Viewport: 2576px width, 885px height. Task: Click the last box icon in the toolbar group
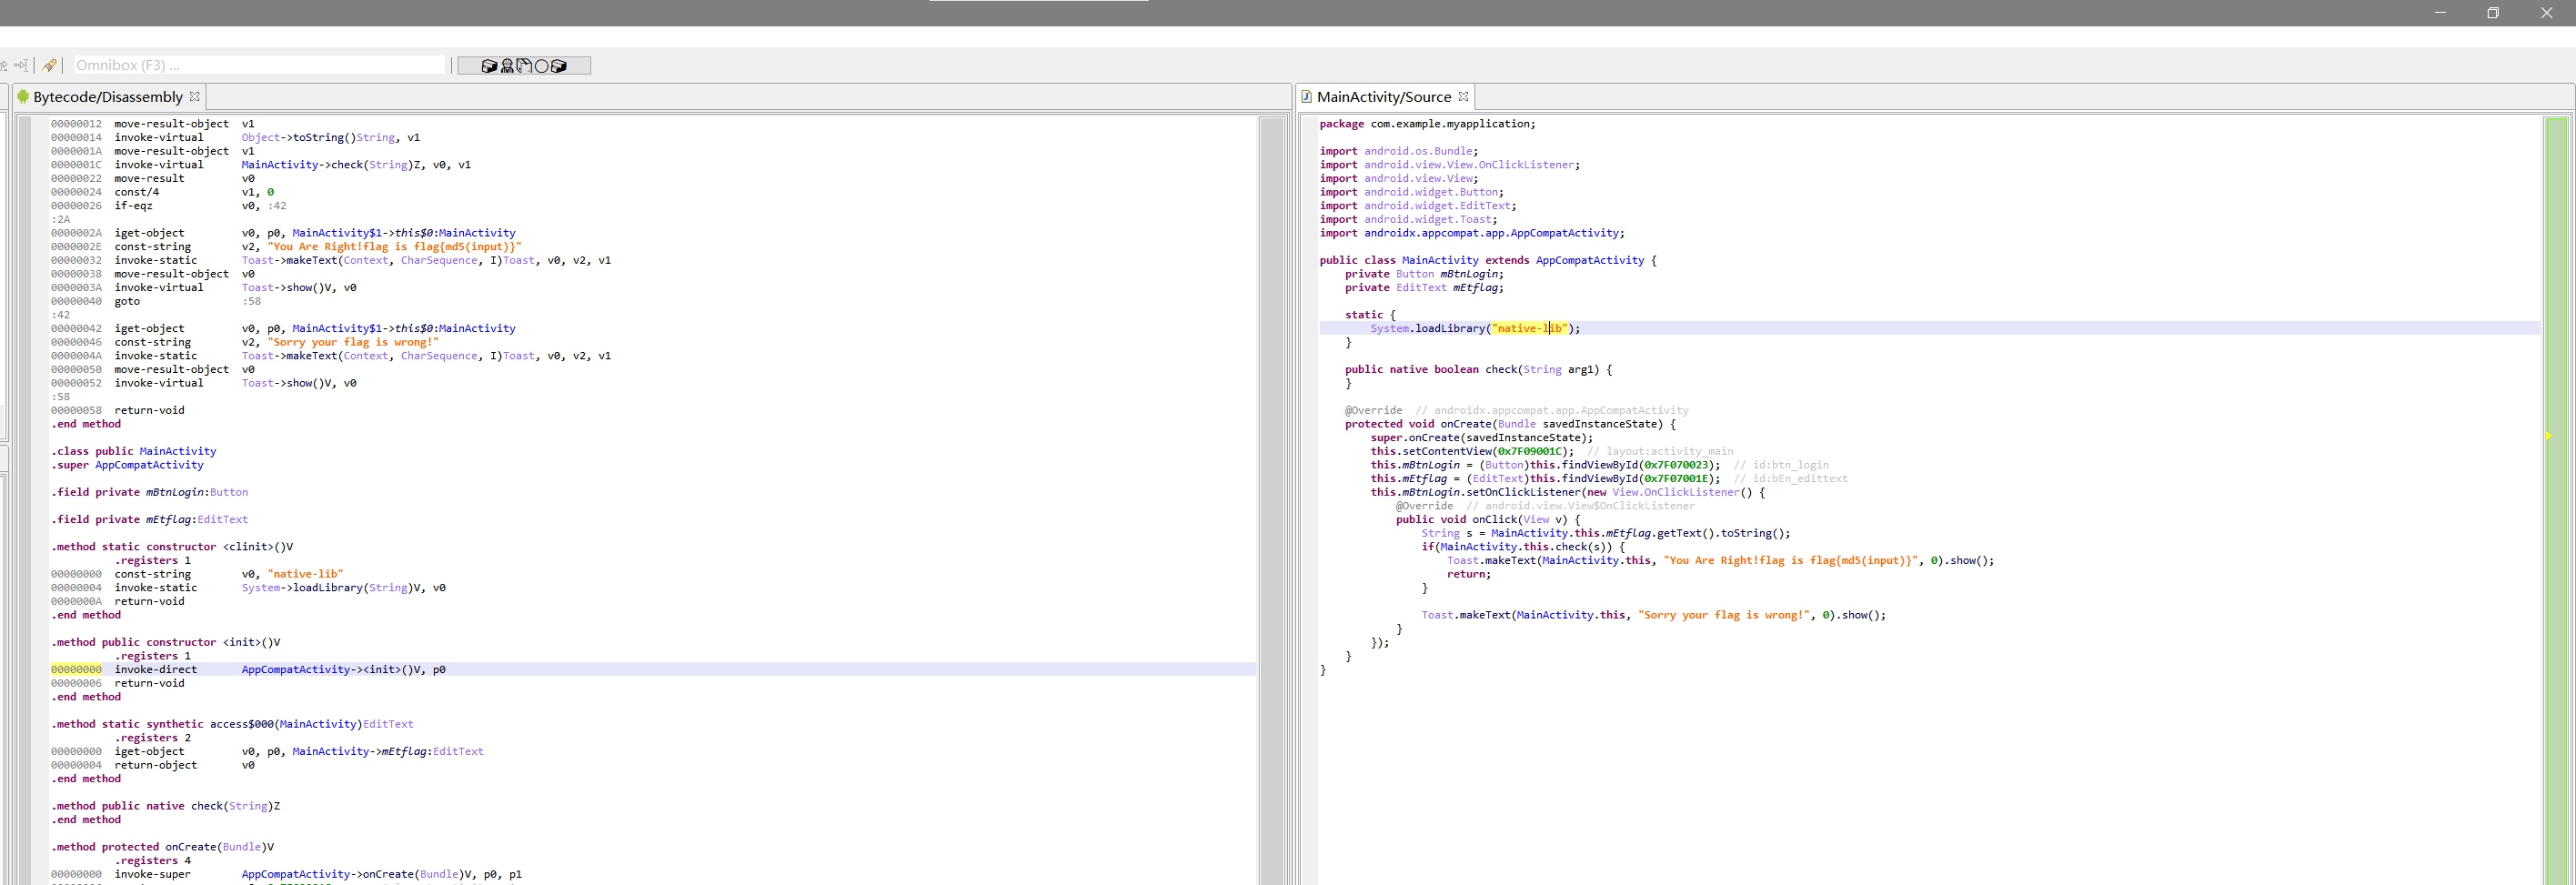(x=559, y=66)
